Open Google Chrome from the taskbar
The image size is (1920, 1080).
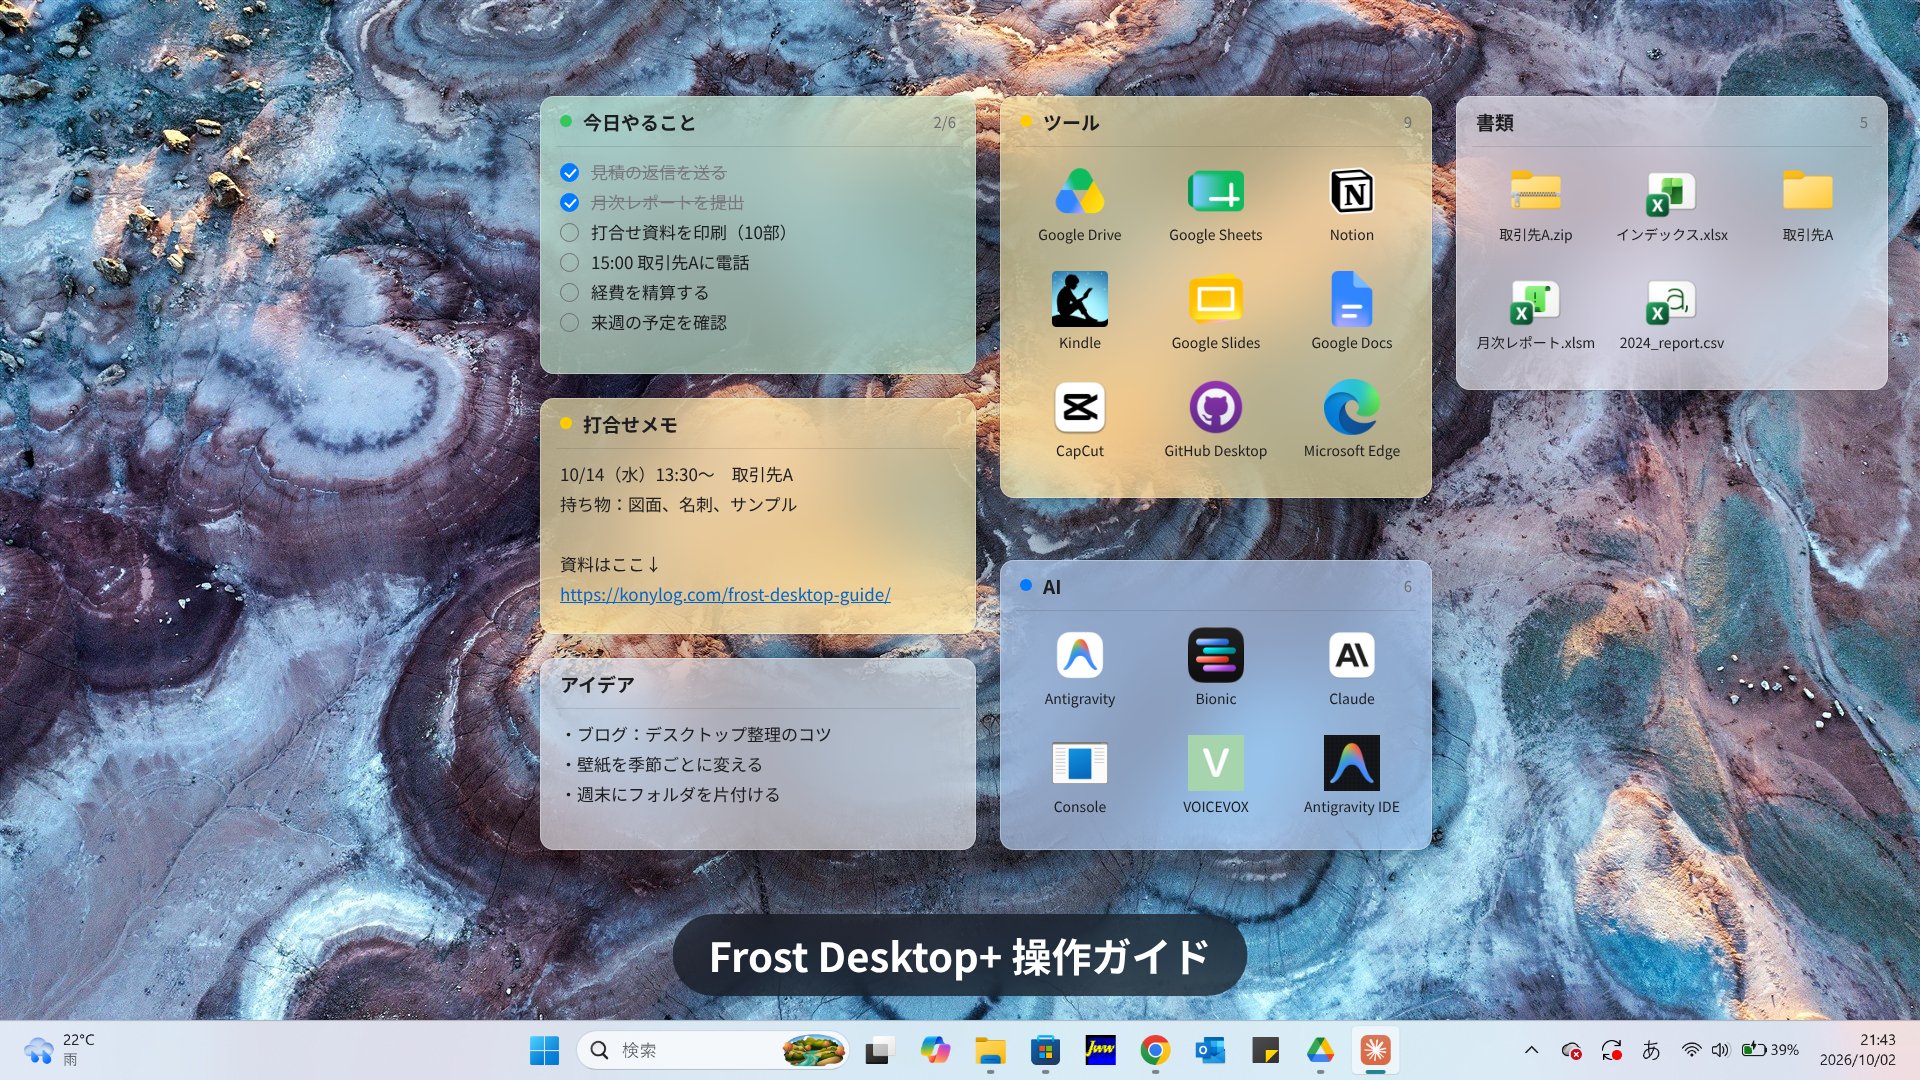click(1155, 1050)
